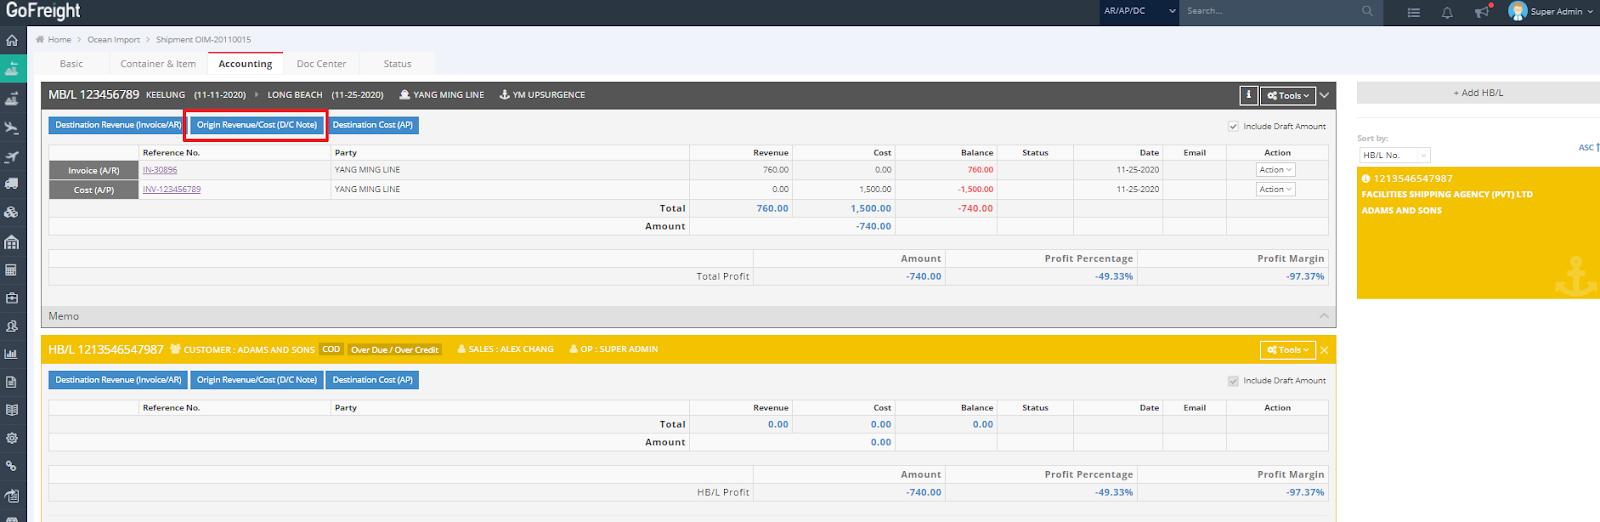This screenshot has height=522, width=1600.
Task: Toggle the ASC sort order
Action: point(1588,148)
